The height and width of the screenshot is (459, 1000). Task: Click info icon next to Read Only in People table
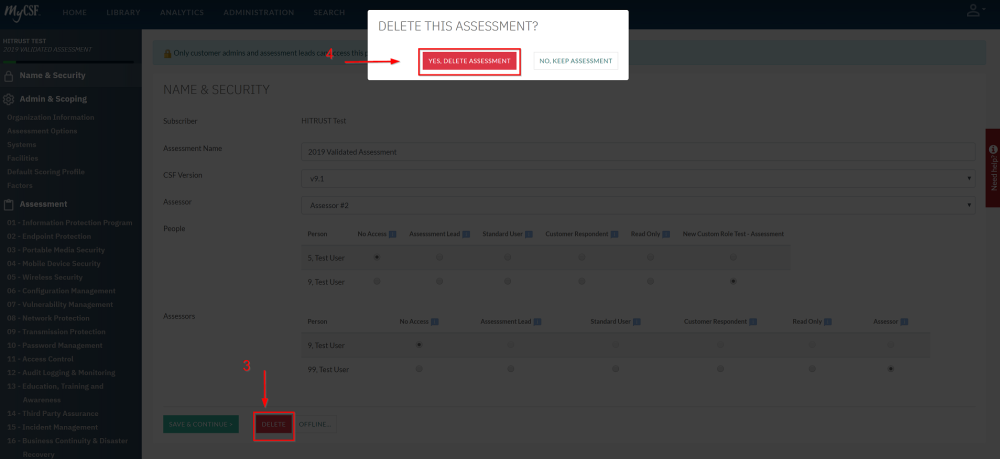[x=665, y=235]
